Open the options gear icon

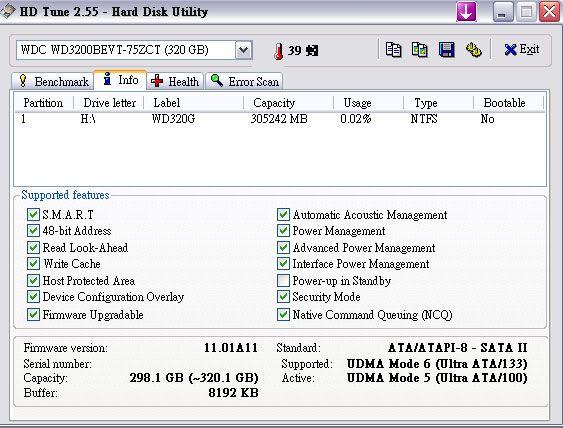(474, 50)
